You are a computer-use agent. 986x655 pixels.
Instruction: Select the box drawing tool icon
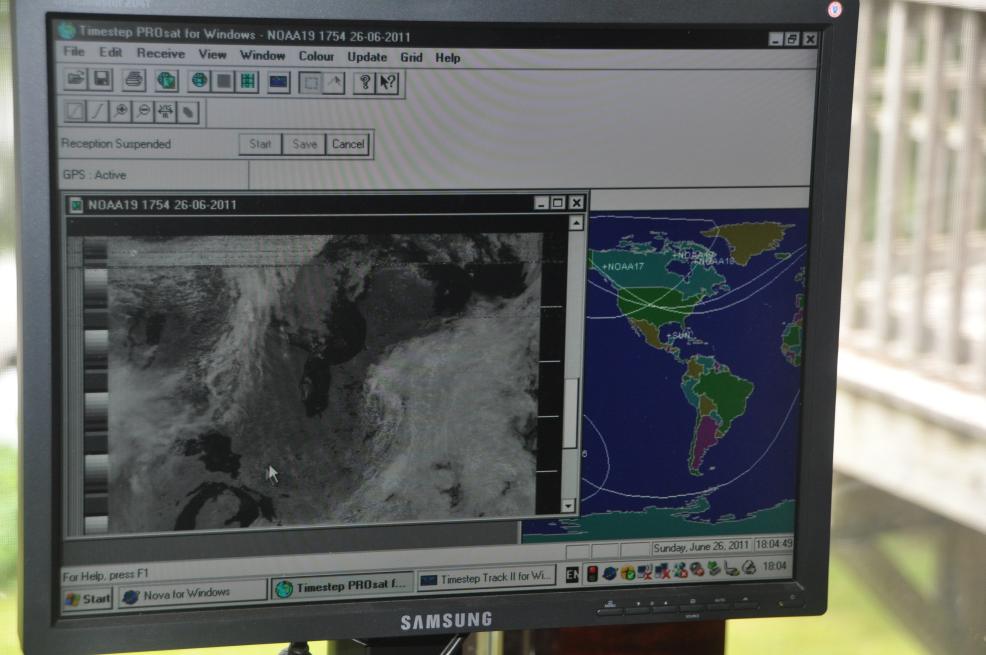click(x=75, y=111)
